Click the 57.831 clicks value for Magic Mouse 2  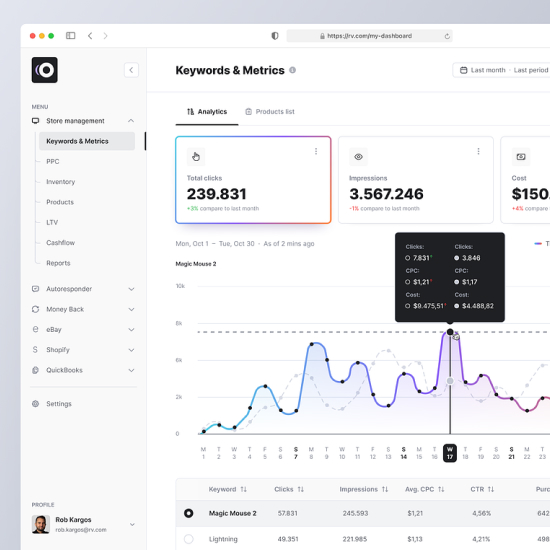287,513
